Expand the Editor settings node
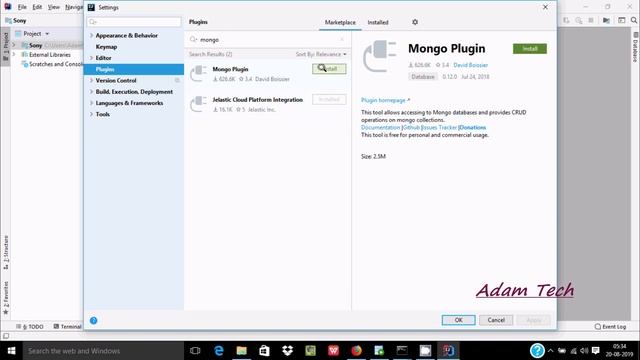Screen dimensions: 640x360 coord(91,58)
